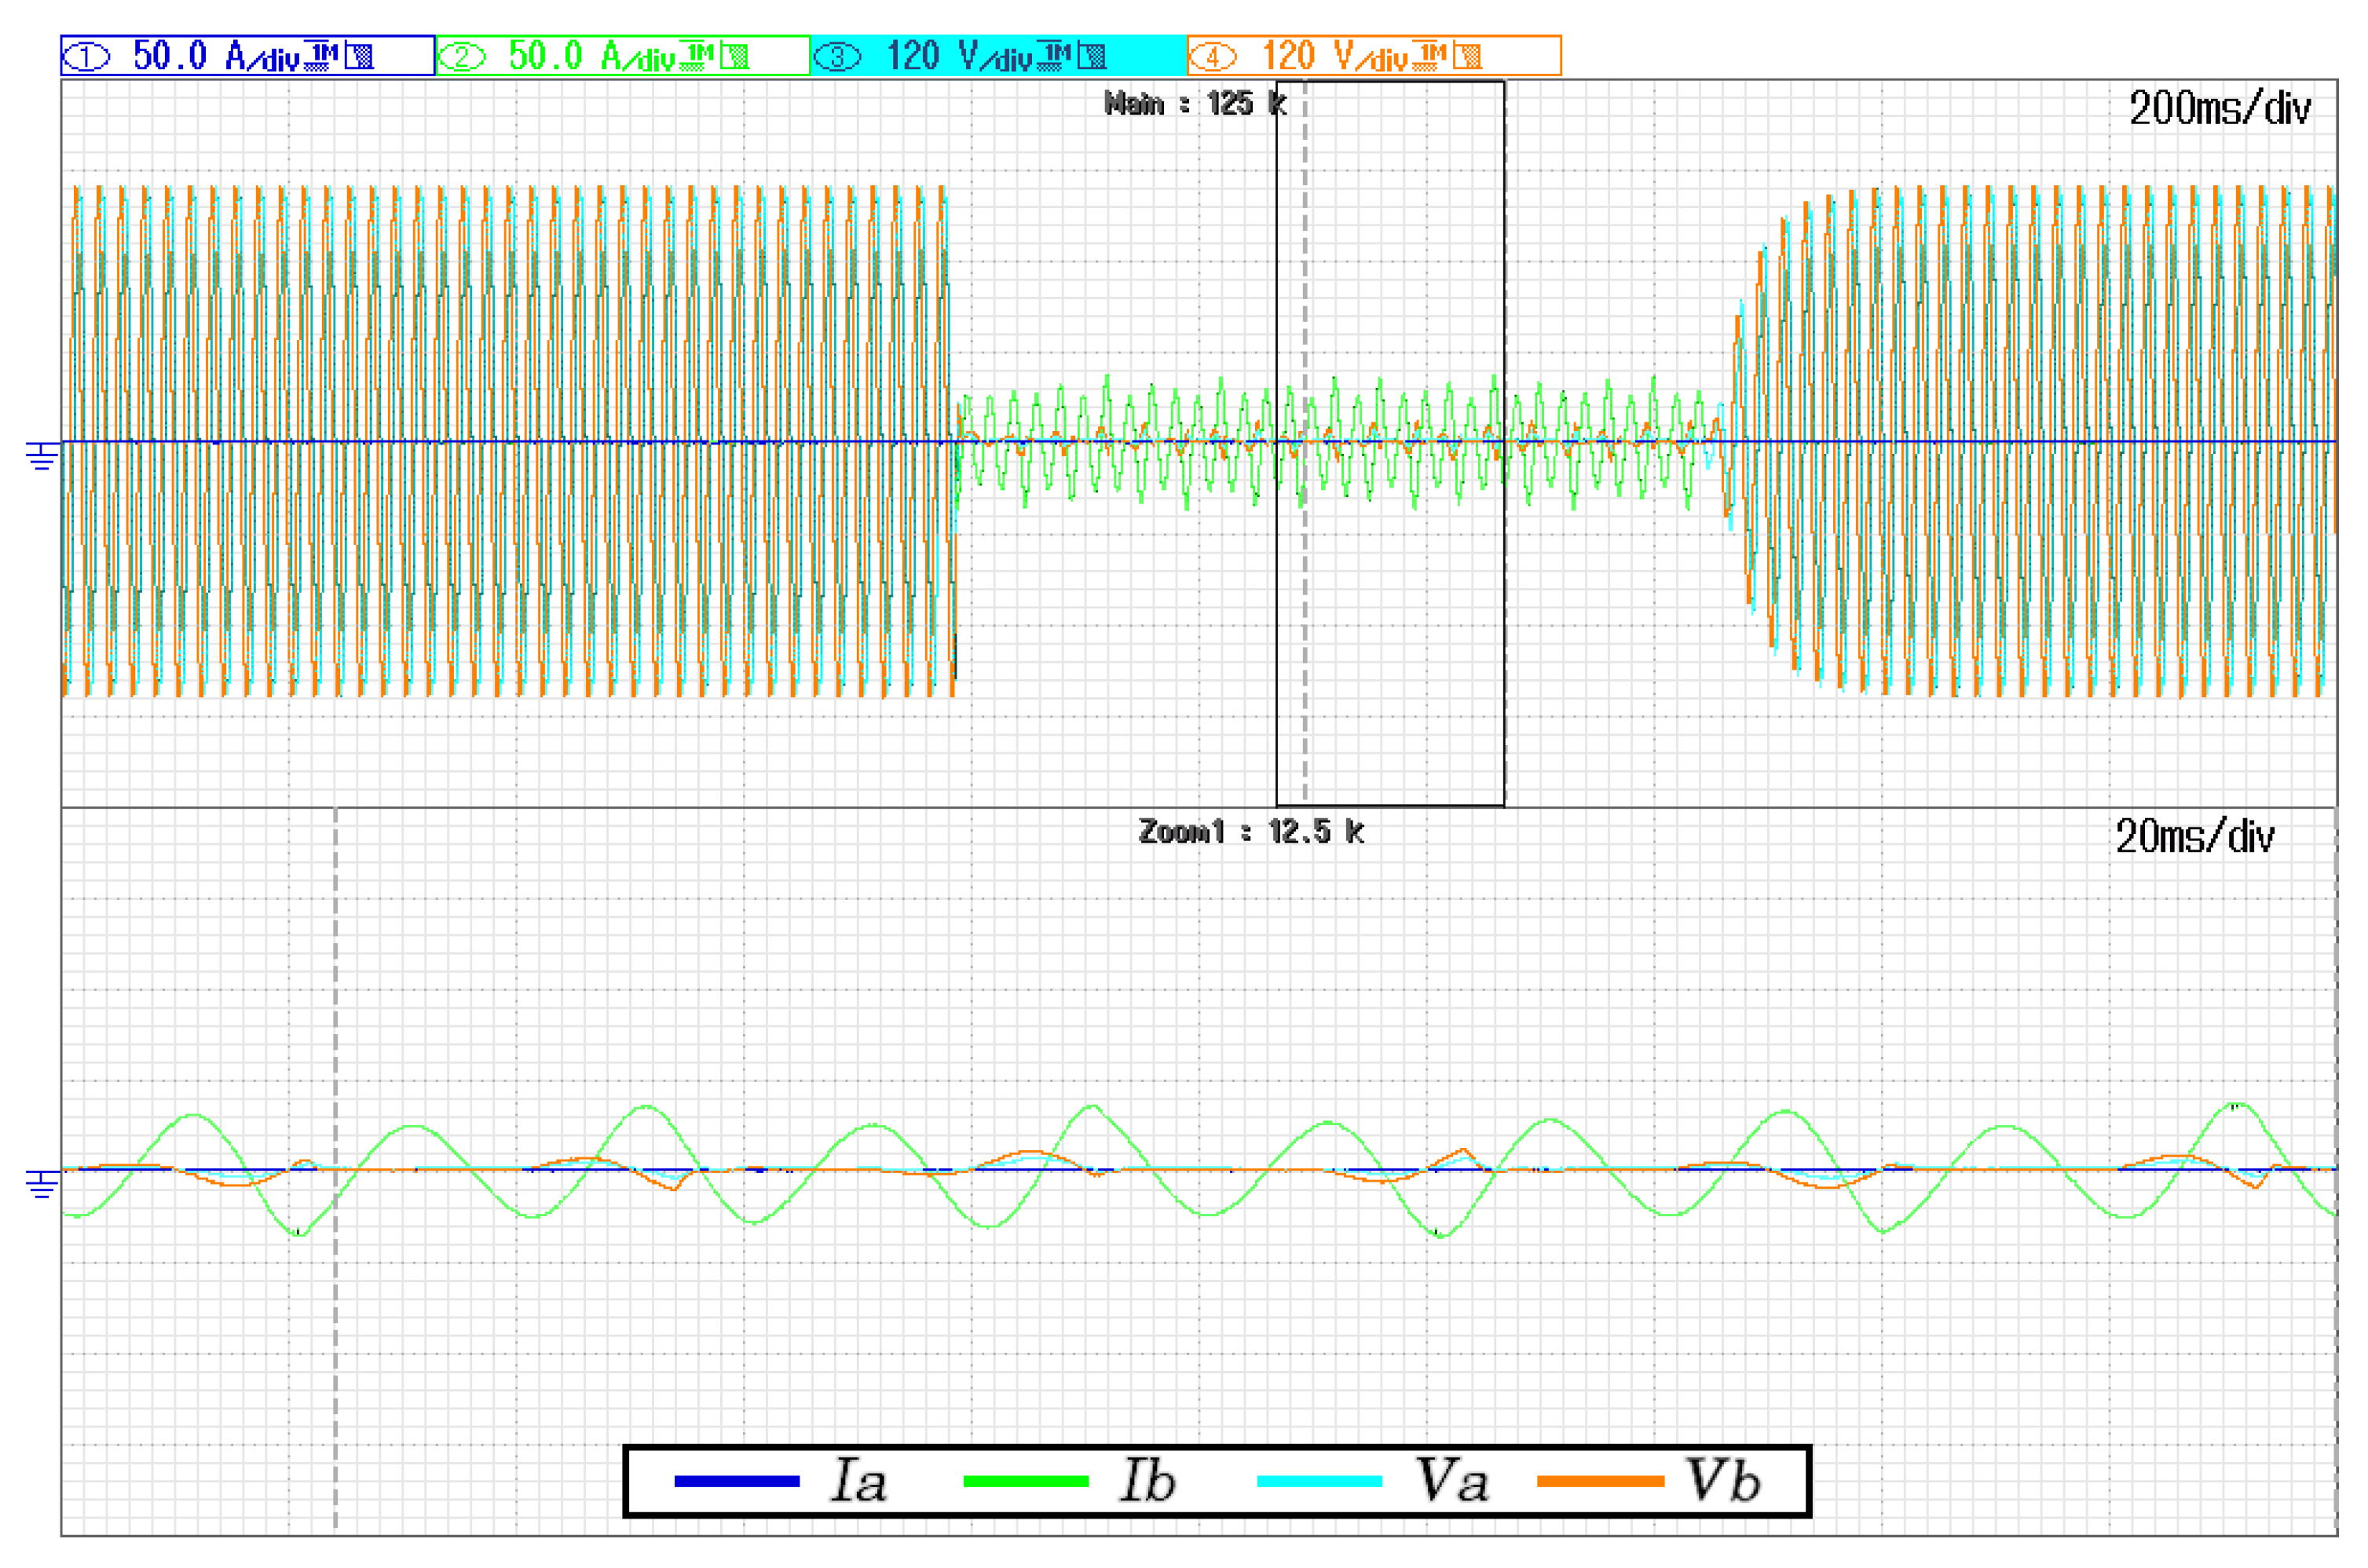
Task: Click channel 2 bandwidth box icon
Action: 735,56
